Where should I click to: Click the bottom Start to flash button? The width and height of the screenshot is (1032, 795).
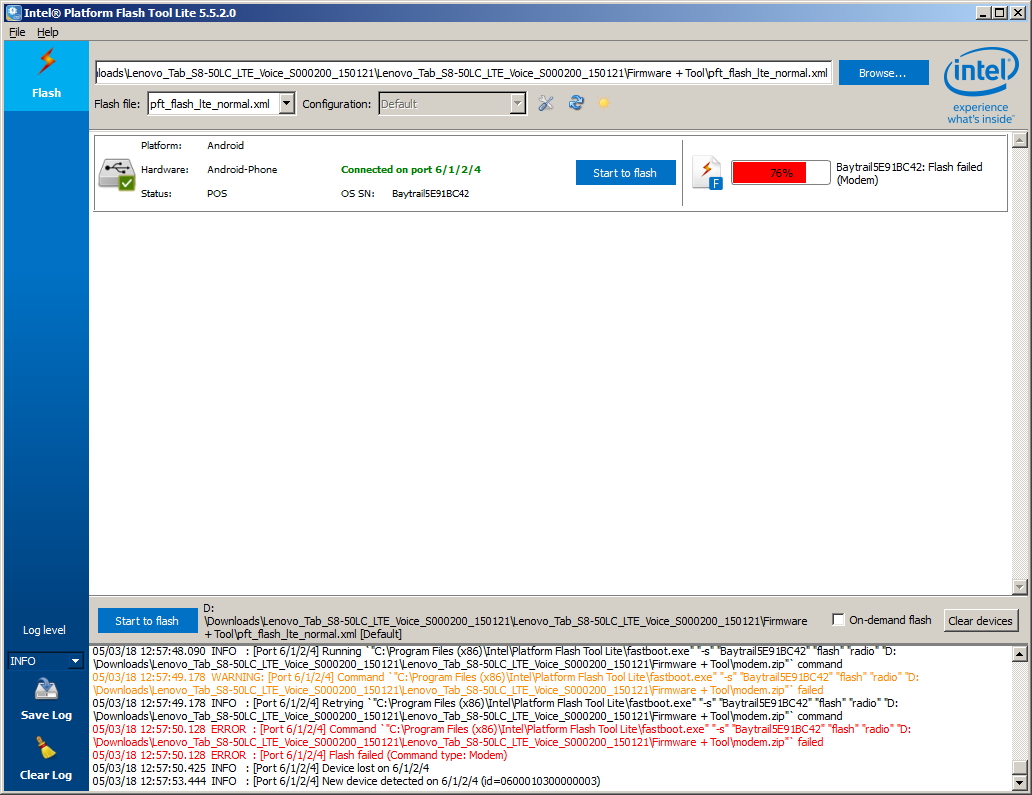click(x=147, y=621)
